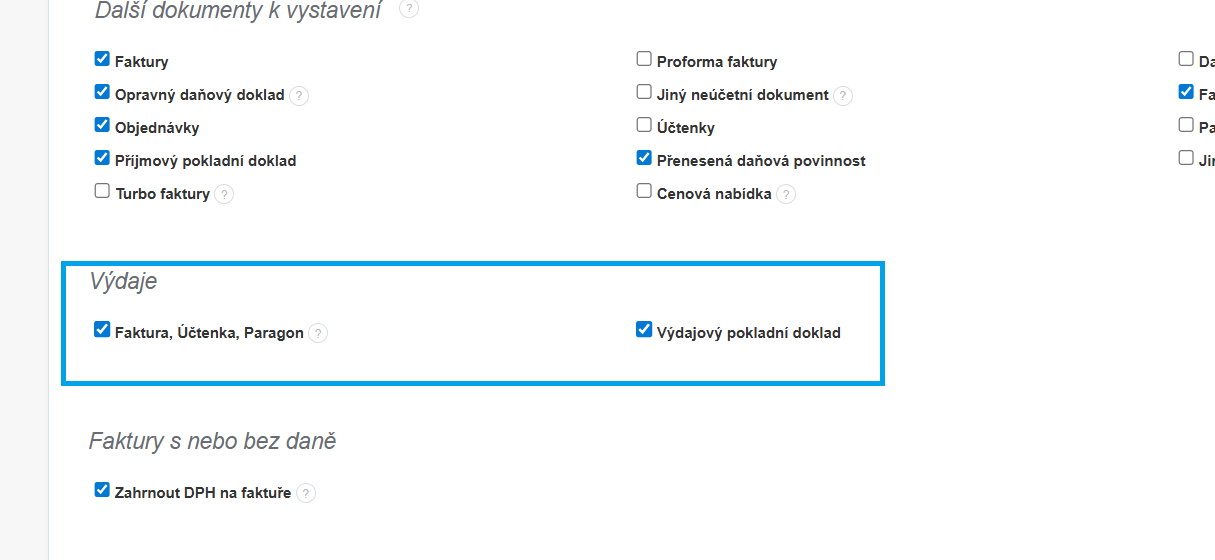
Task: Enable the Turbo faktury checkbox
Action: [102, 191]
